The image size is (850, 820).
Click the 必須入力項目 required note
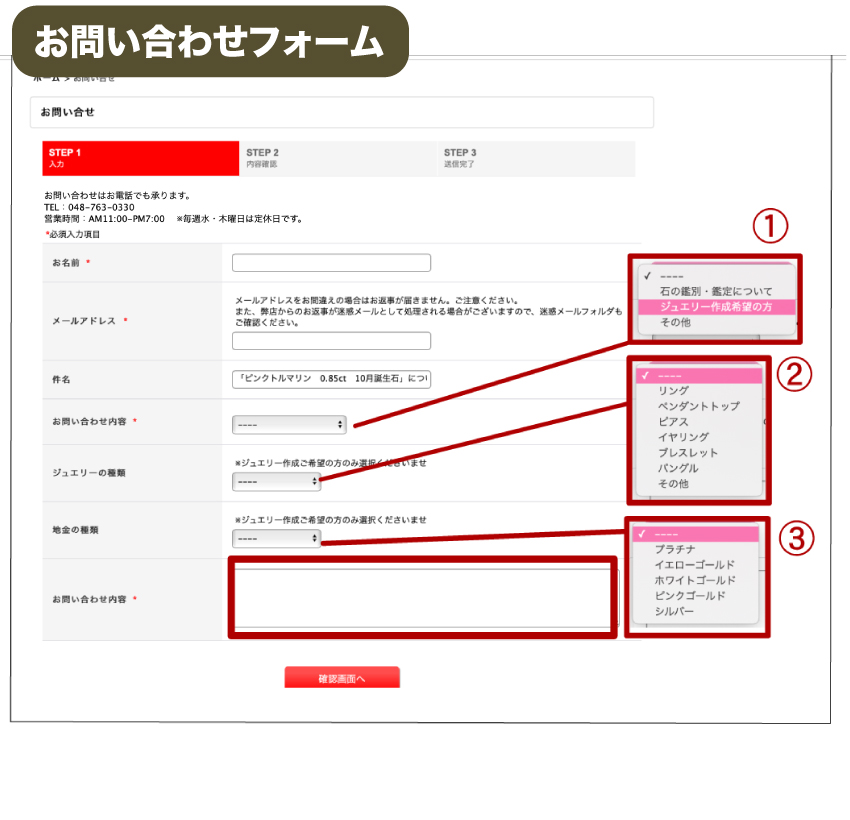click(x=73, y=234)
